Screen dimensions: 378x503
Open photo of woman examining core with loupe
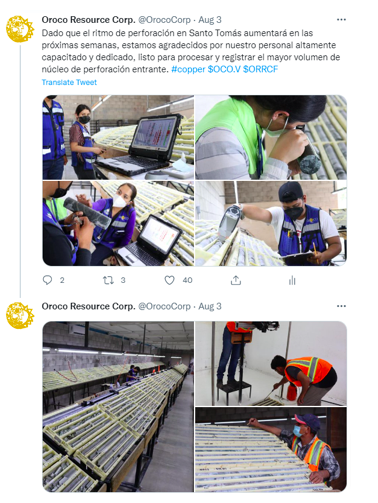click(271, 137)
